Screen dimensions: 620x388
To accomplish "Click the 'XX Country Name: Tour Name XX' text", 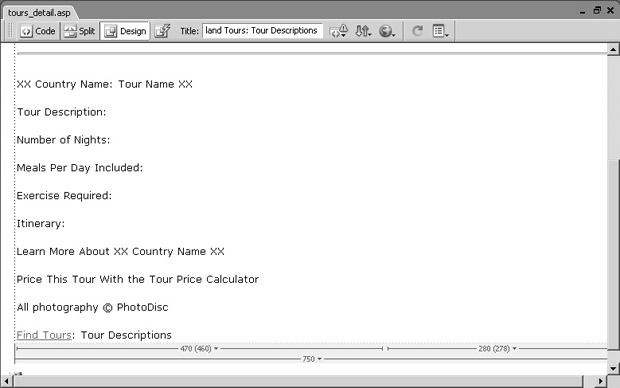I will (x=105, y=84).
